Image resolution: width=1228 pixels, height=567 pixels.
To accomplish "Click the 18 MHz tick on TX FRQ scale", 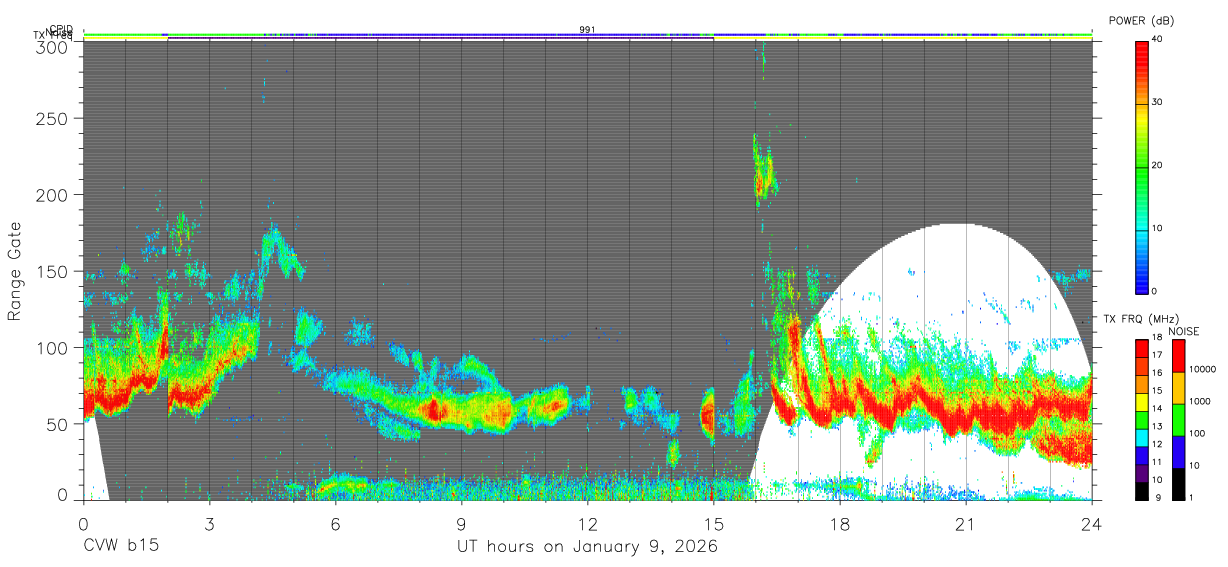I will coord(1157,339).
